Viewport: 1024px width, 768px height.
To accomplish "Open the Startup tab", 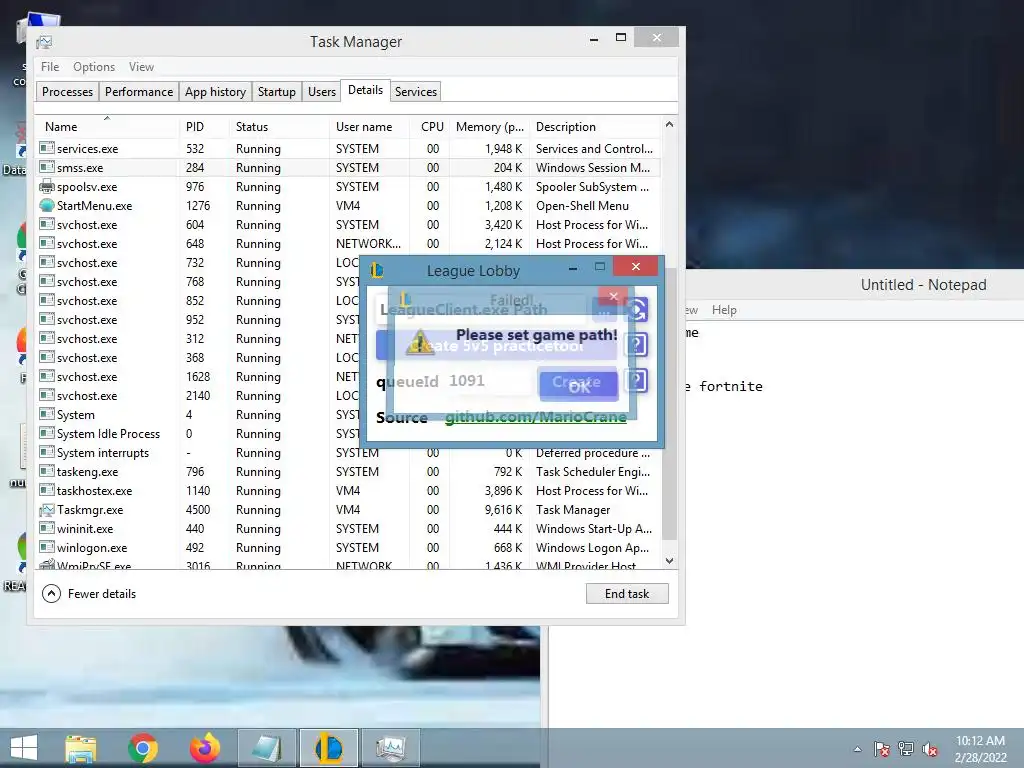I will (x=276, y=91).
